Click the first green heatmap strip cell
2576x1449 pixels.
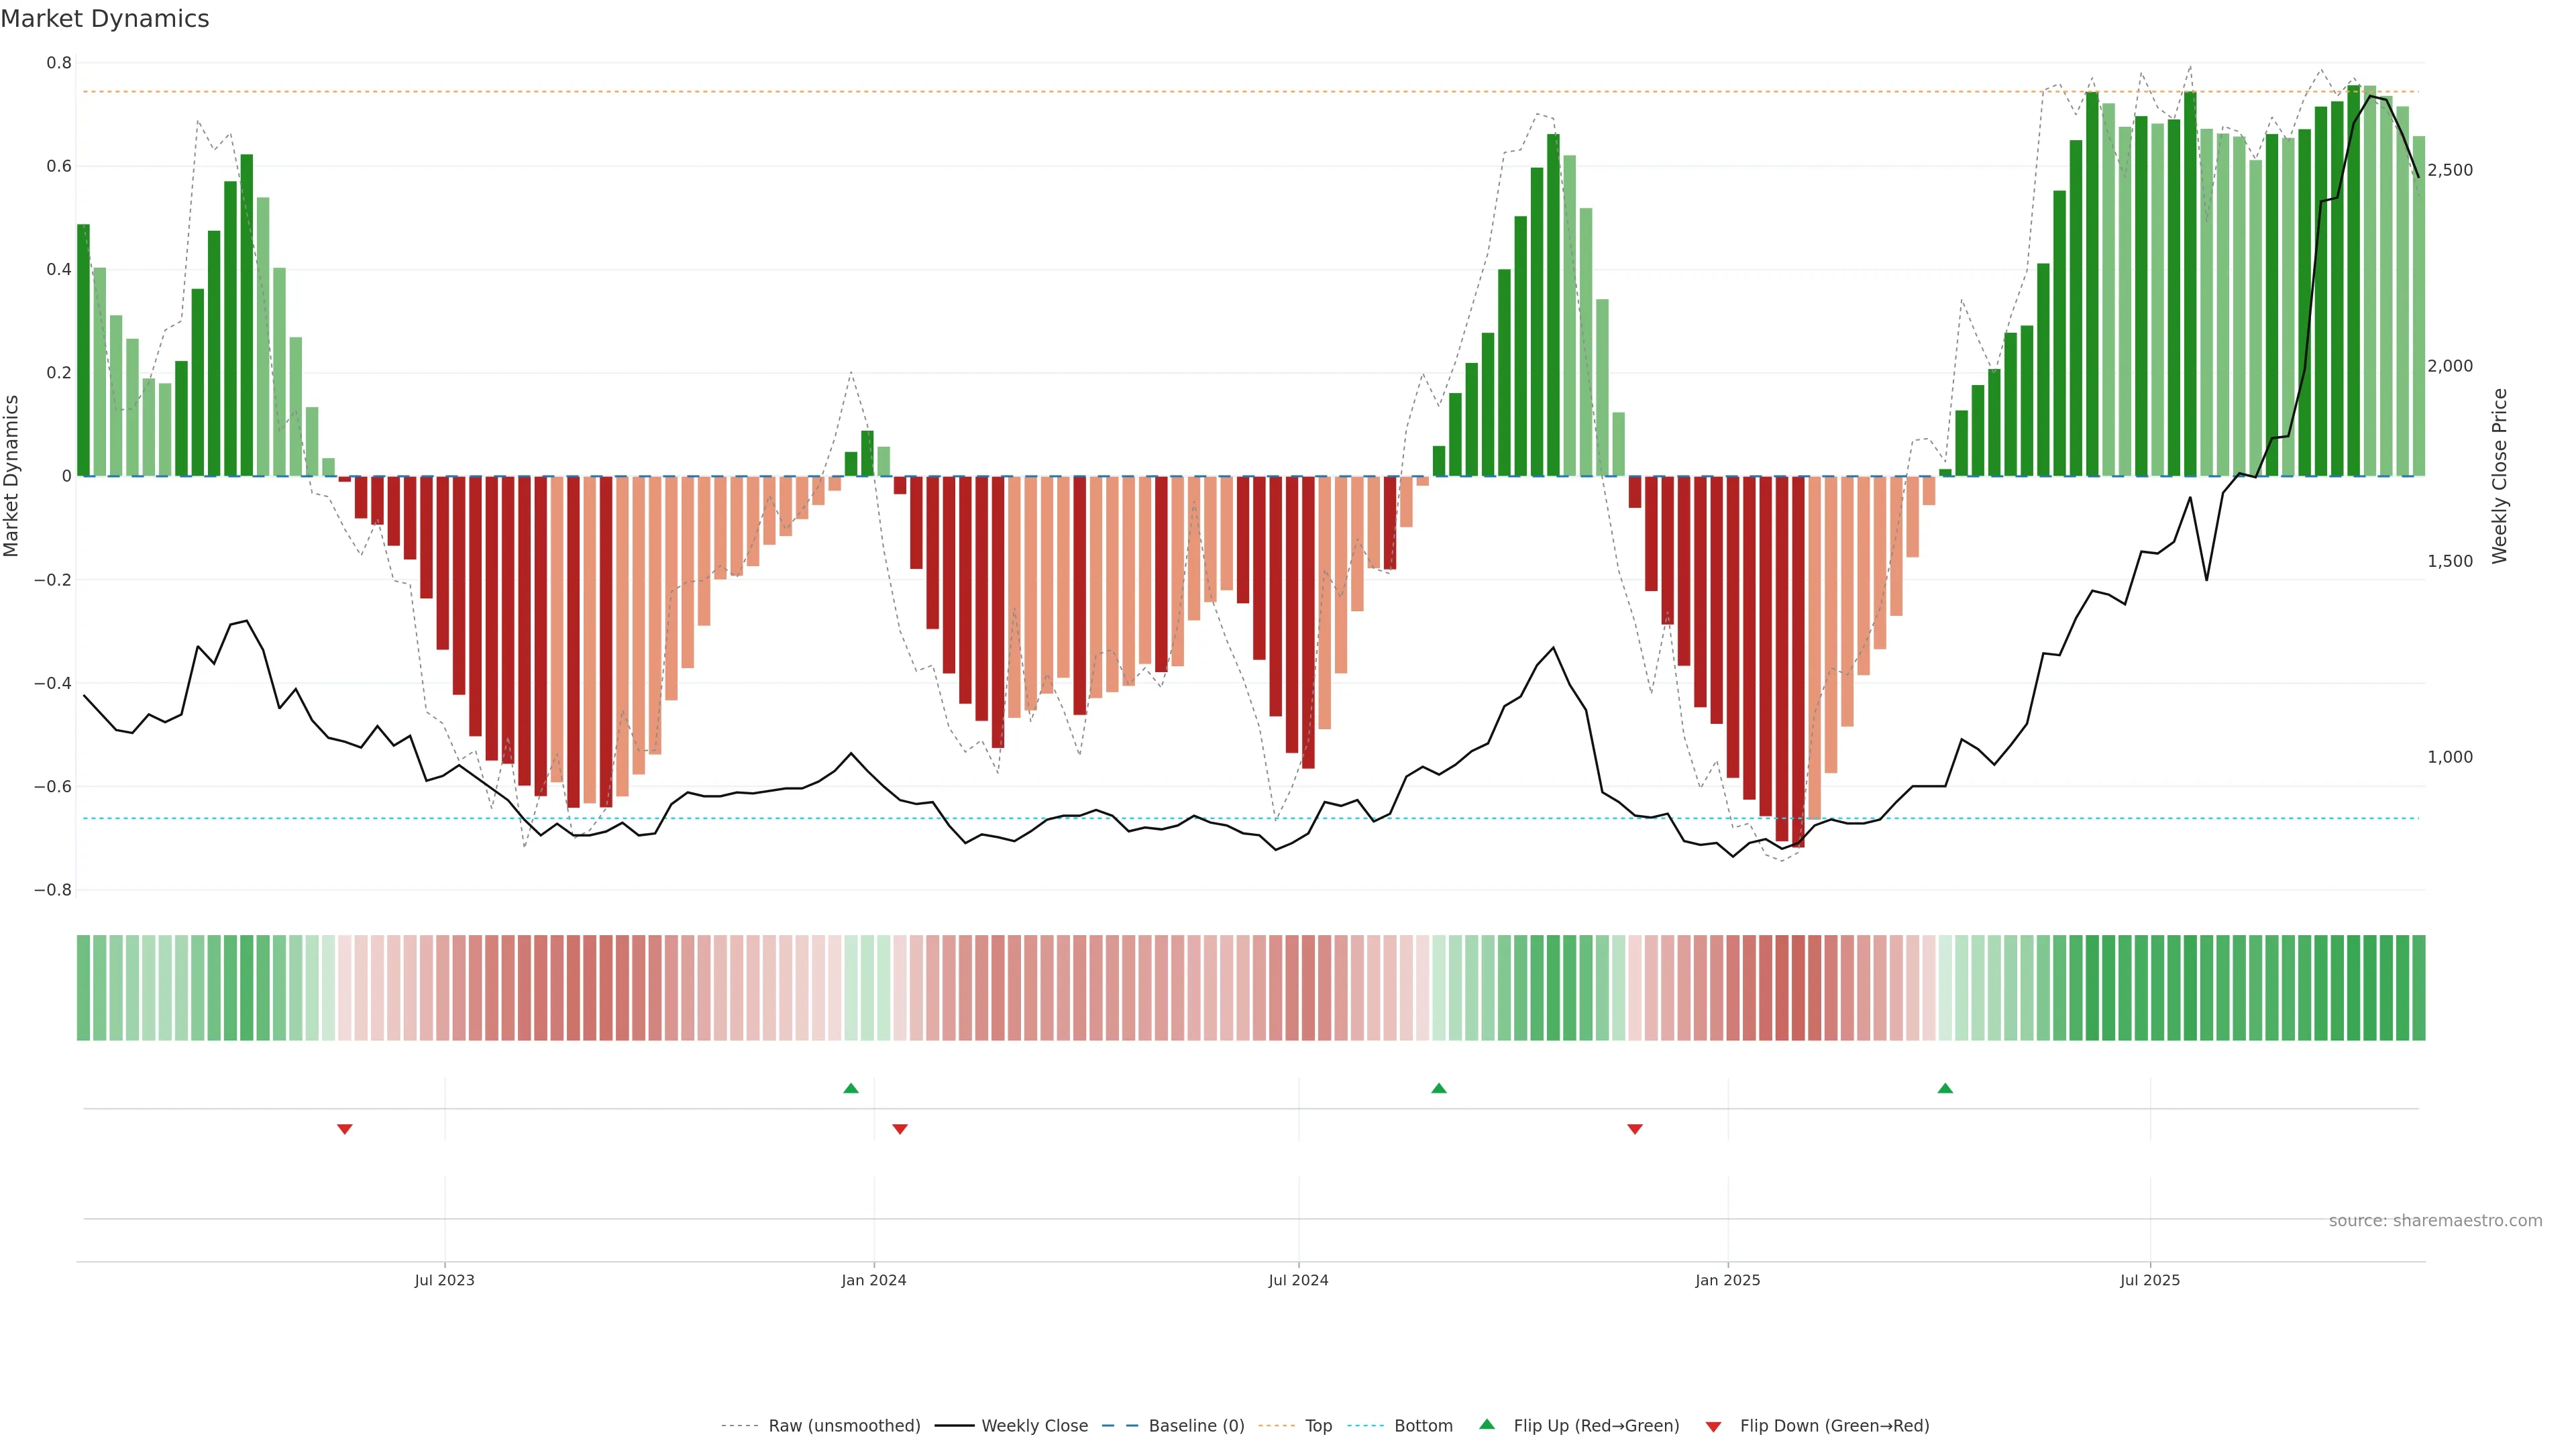pos(83,988)
